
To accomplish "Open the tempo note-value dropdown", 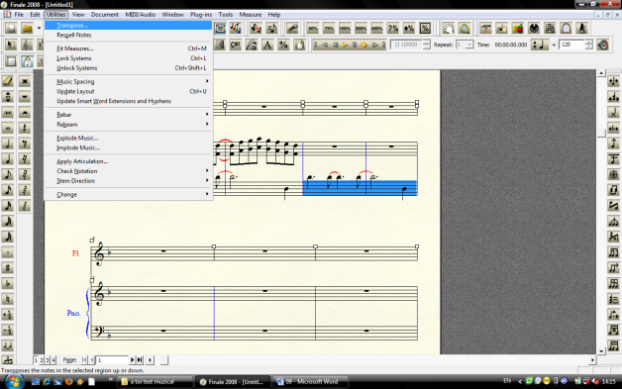I will 539,45.
